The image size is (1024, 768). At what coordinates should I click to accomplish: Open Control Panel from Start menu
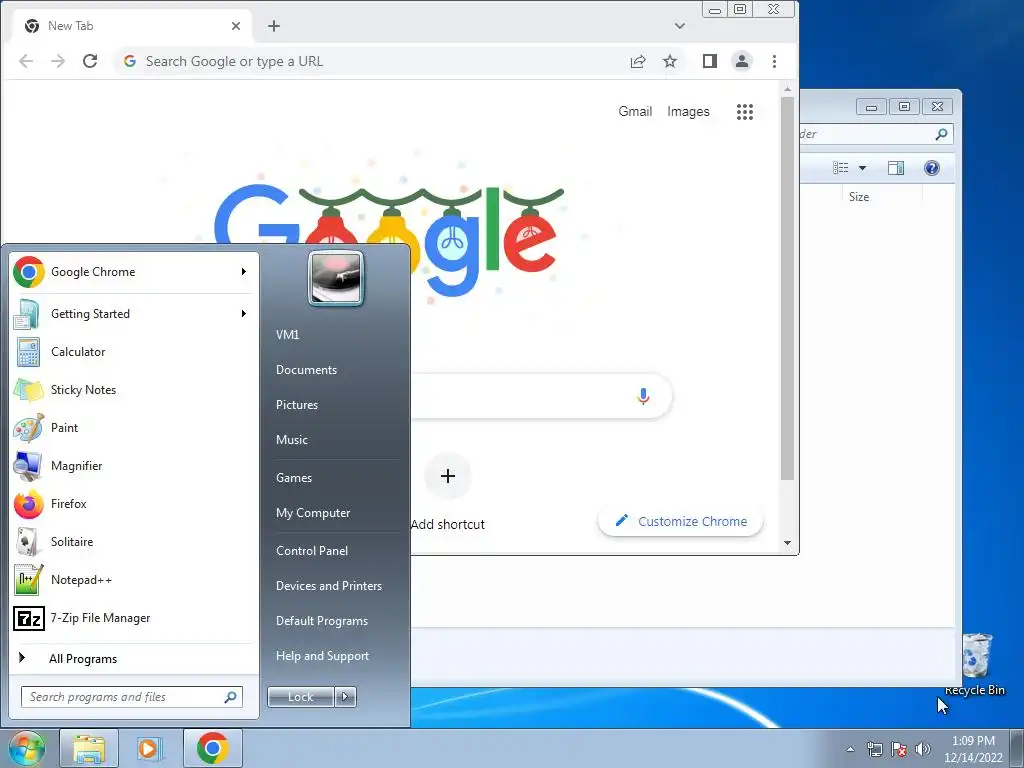(312, 551)
